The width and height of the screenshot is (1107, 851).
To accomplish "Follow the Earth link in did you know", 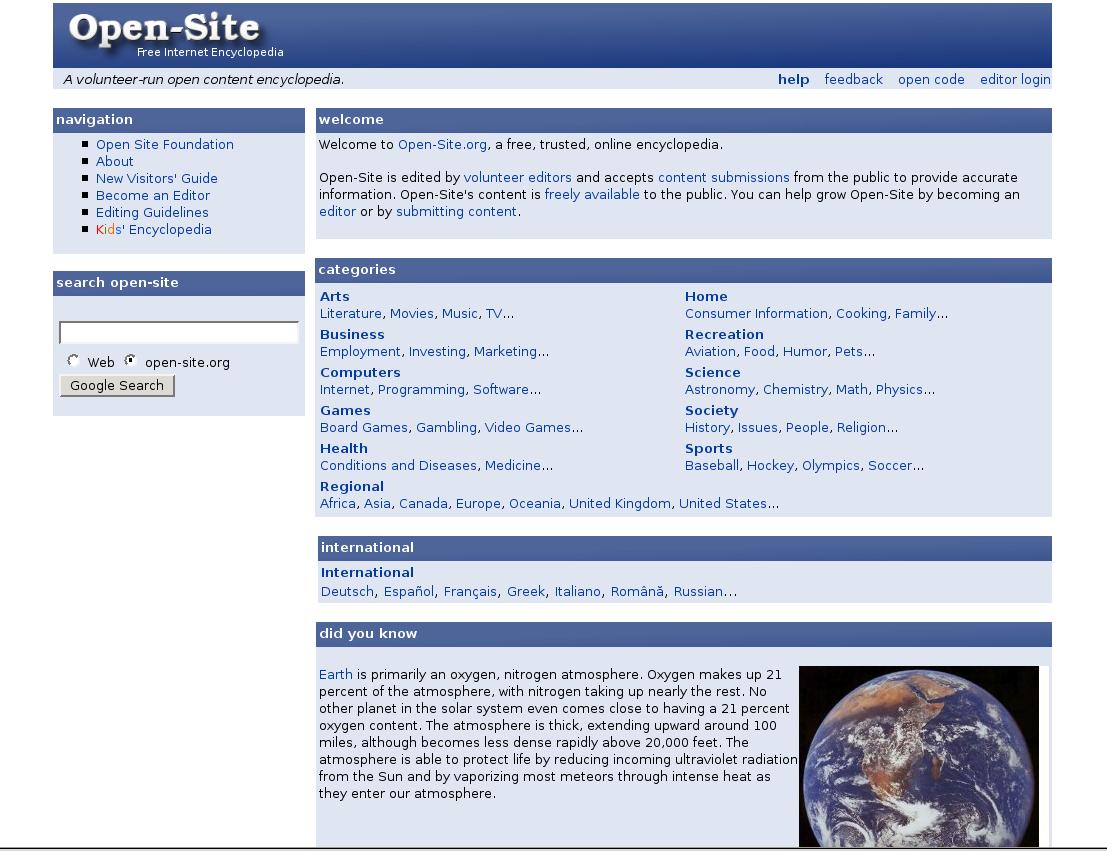I will point(335,674).
